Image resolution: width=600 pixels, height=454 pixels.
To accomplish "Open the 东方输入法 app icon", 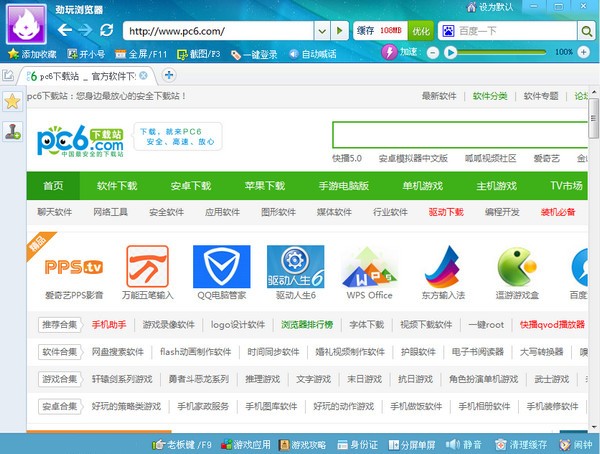I will tap(443, 267).
